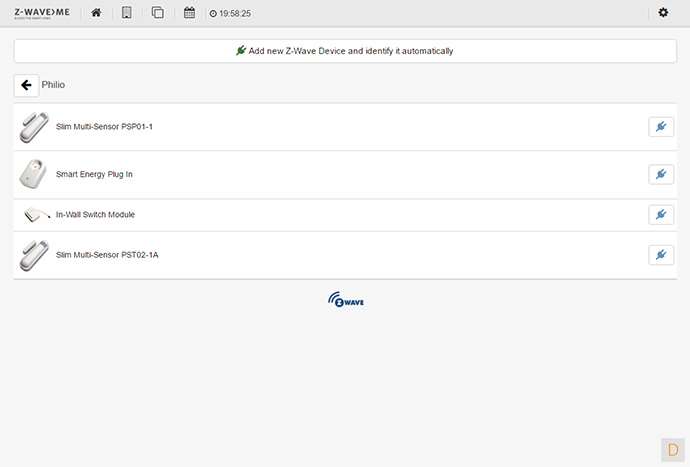This screenshot has width=690, height=467.
Task: Open the home dashboard icon
Action: pyautogui.click(x=96, y=13)
